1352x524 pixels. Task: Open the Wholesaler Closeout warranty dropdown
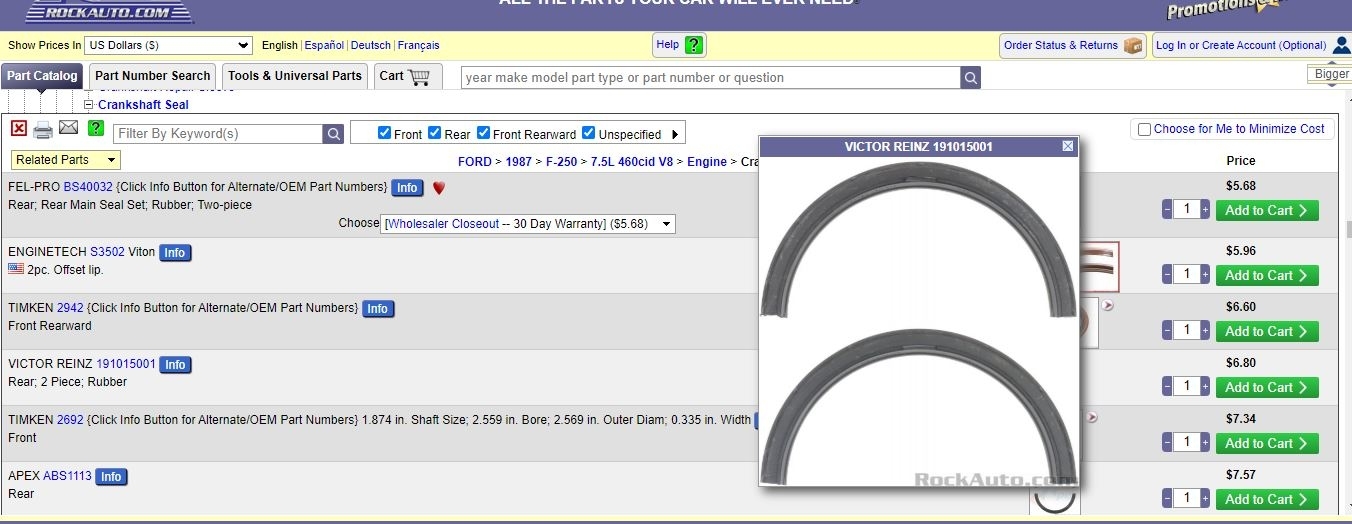[x=529, y=224]
